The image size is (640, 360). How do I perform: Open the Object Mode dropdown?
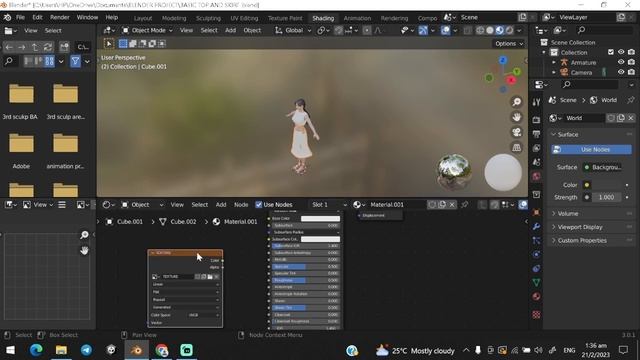[148, 30]
